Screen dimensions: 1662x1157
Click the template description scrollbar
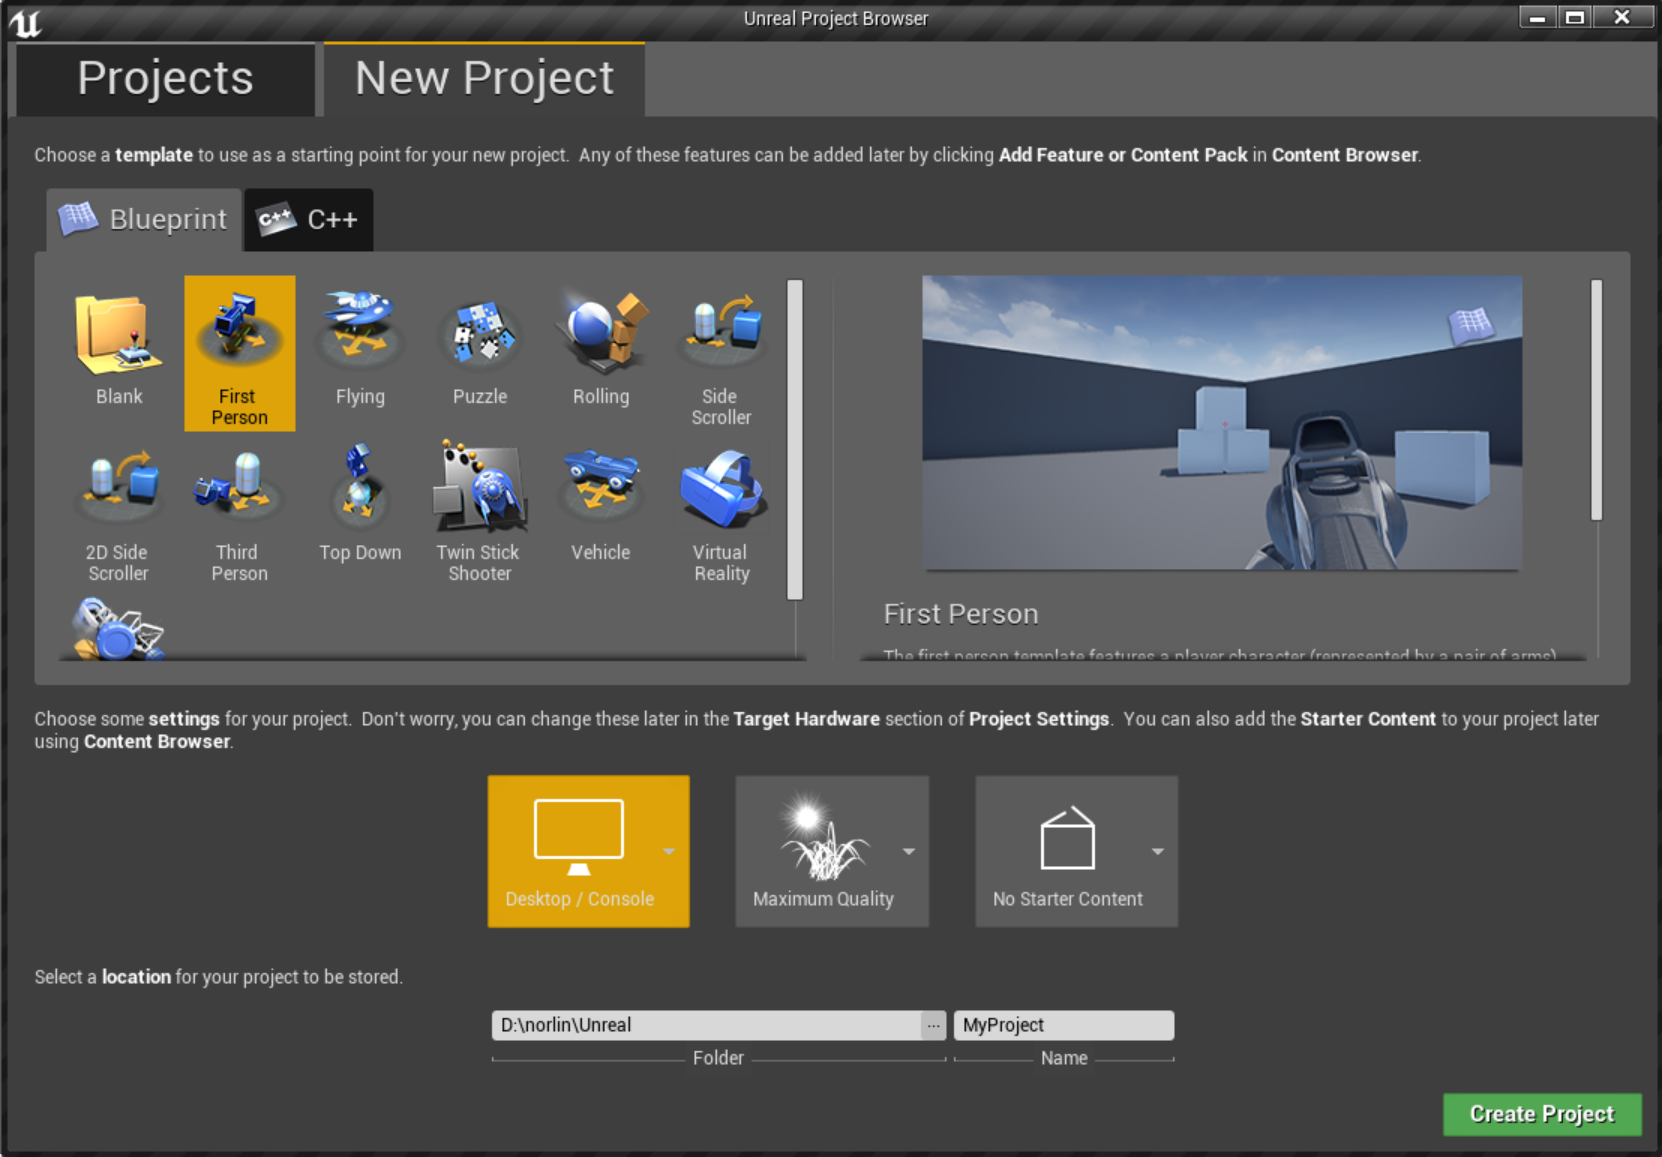point(1597,399)
